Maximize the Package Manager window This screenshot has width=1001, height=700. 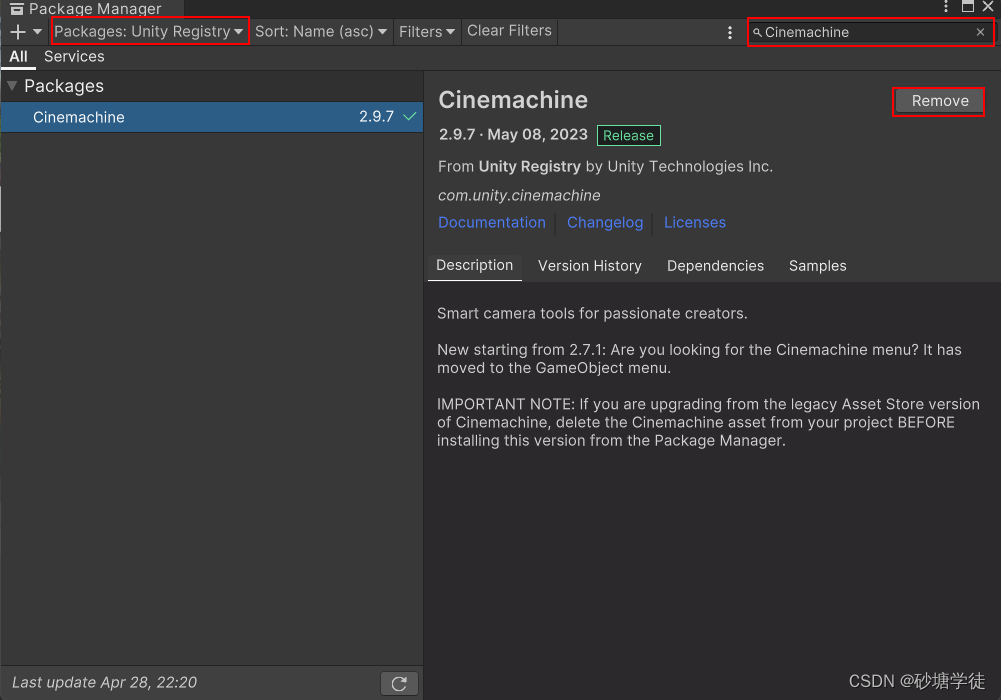(968, 6)
